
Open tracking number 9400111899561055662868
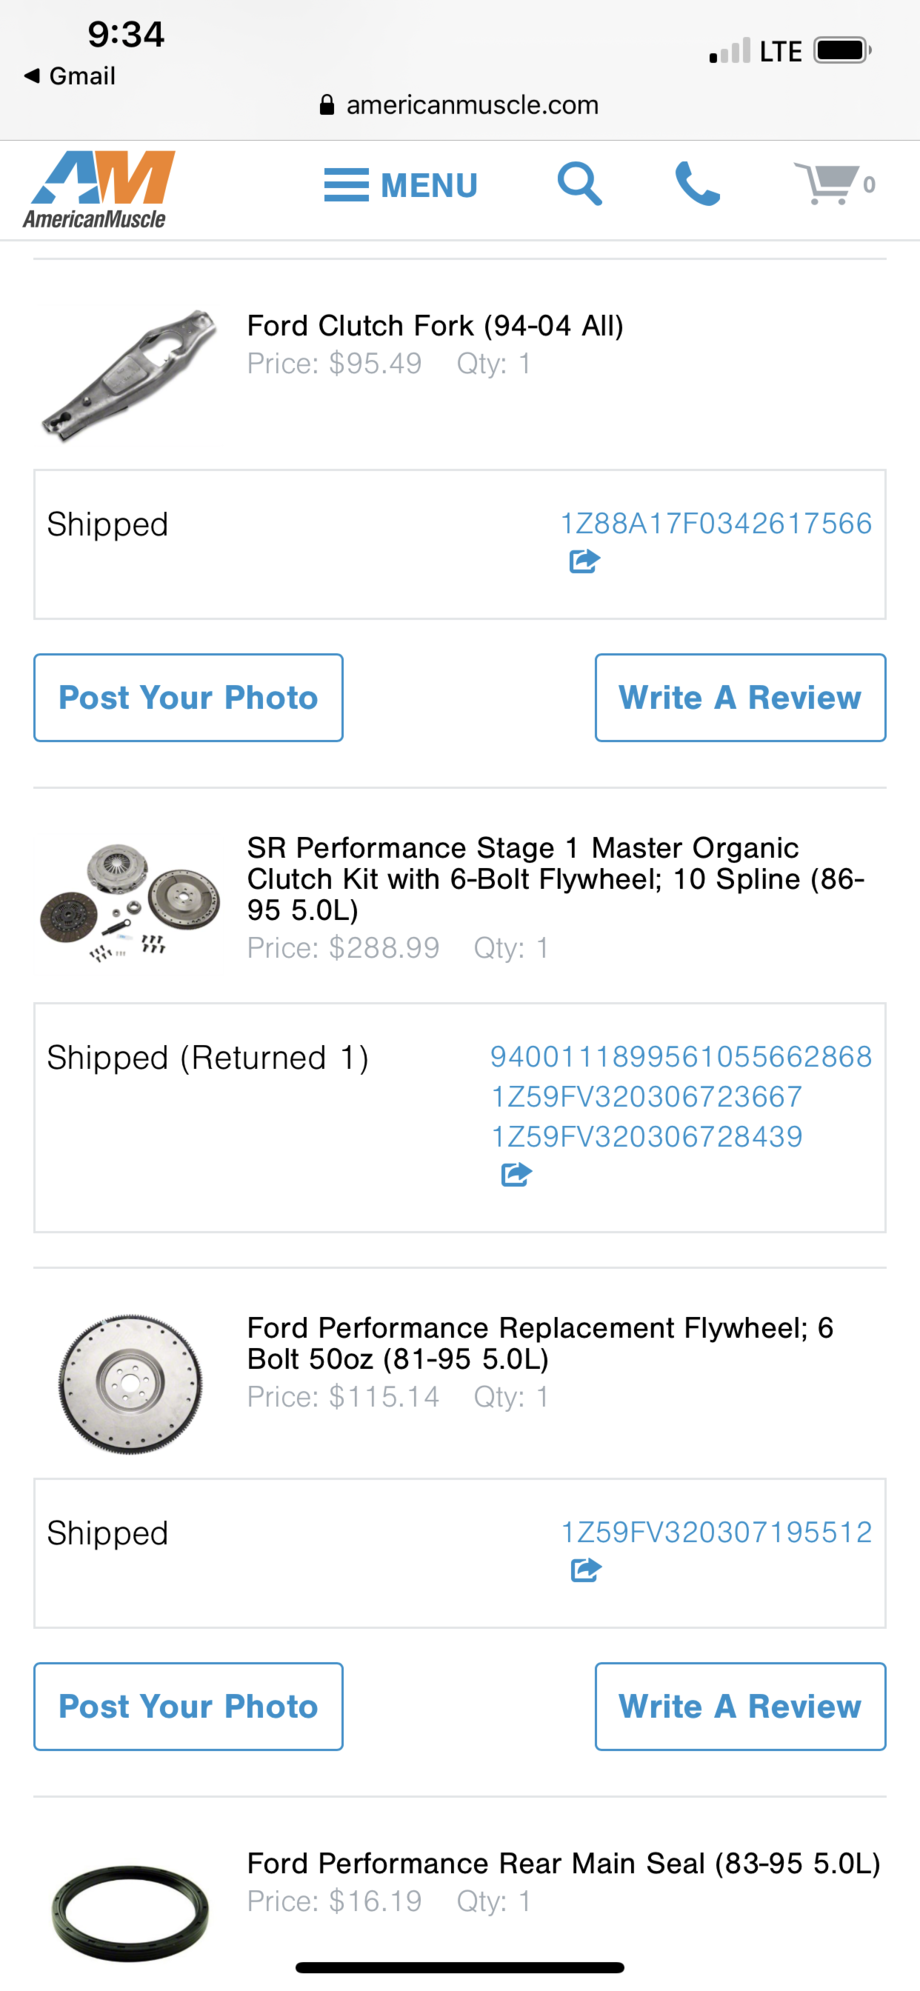pos(680,1057)
